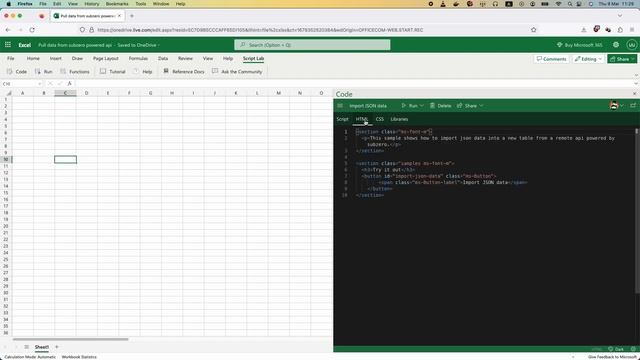The image size is (640, 360).
Task: Open Firefox downloads icon
Action: tap(584, 30)
